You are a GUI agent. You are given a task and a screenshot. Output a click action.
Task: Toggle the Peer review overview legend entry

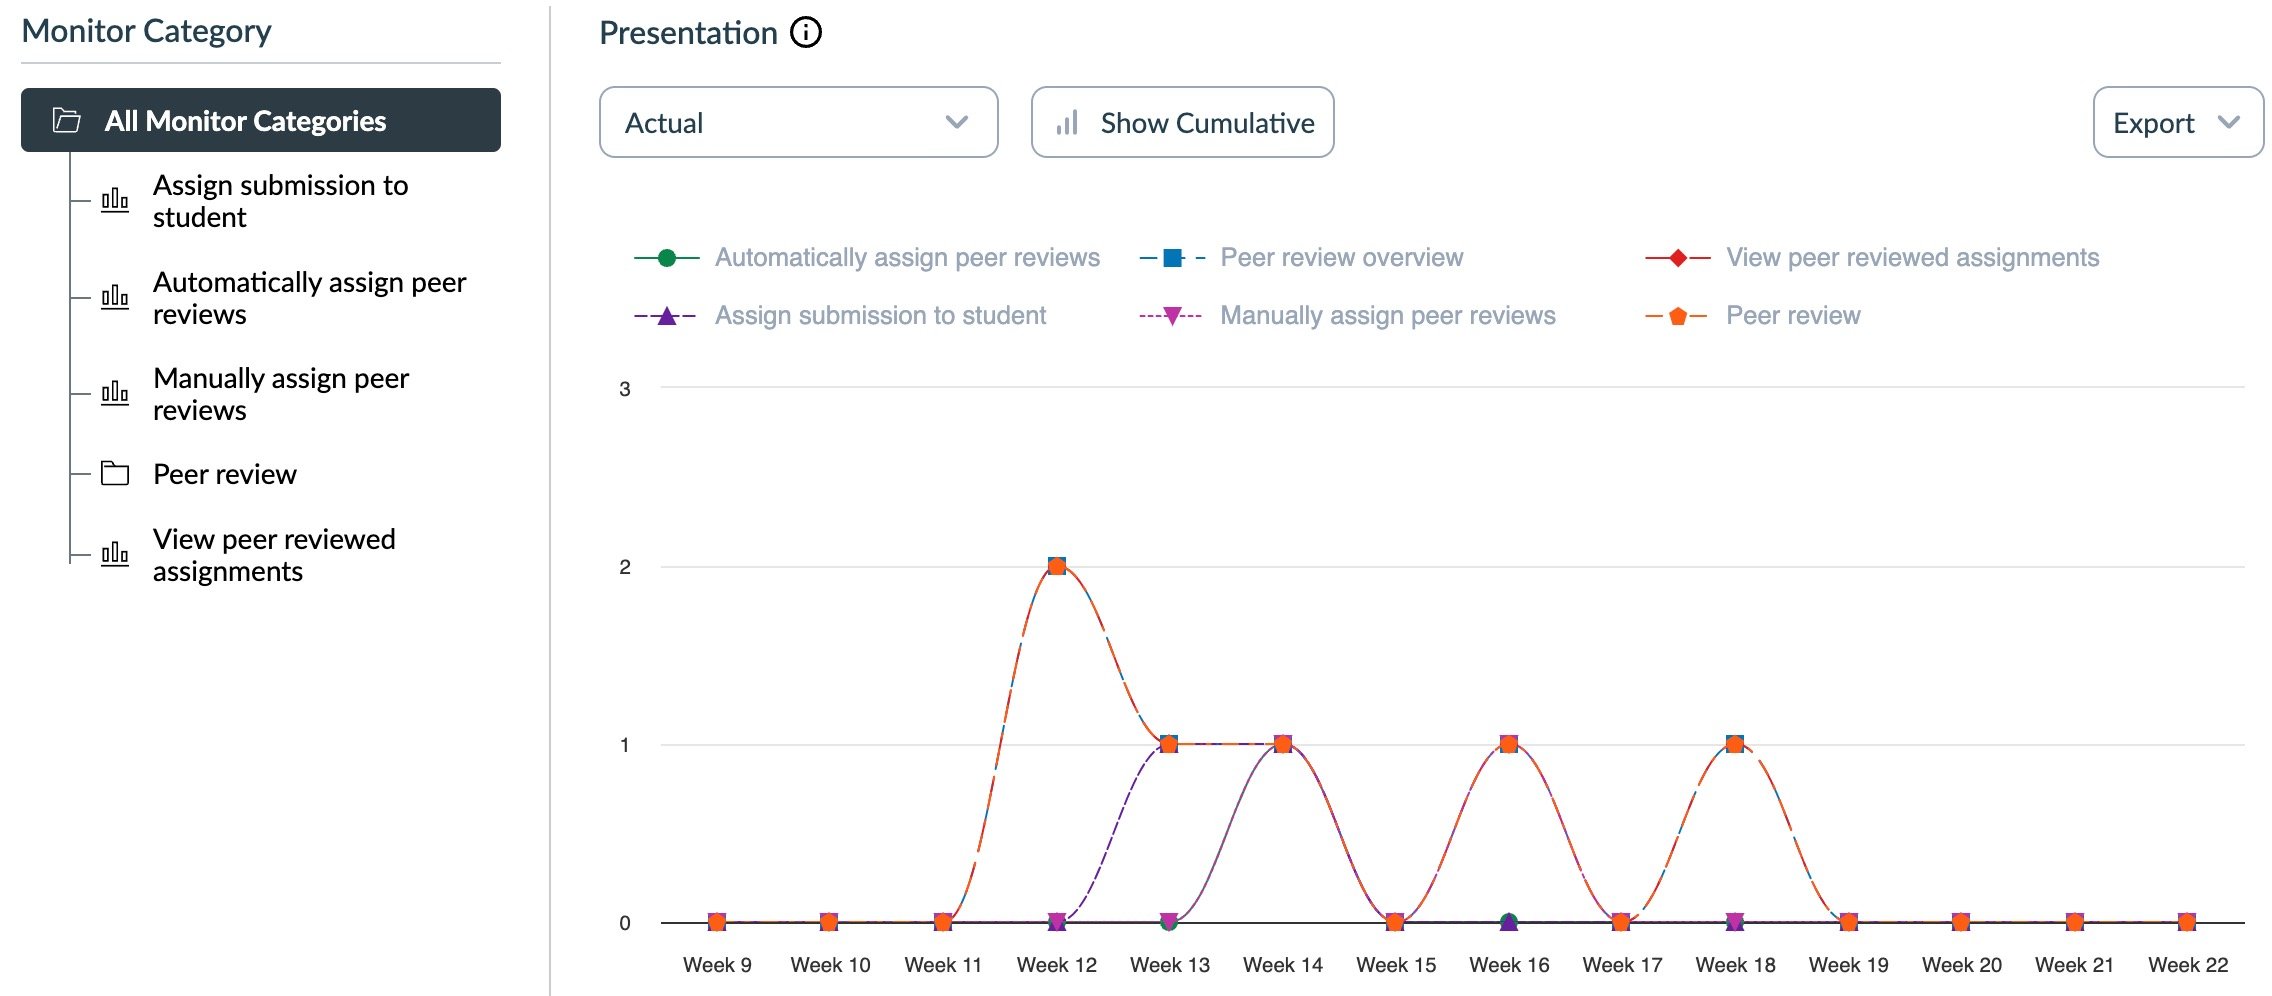(1341, 257)
